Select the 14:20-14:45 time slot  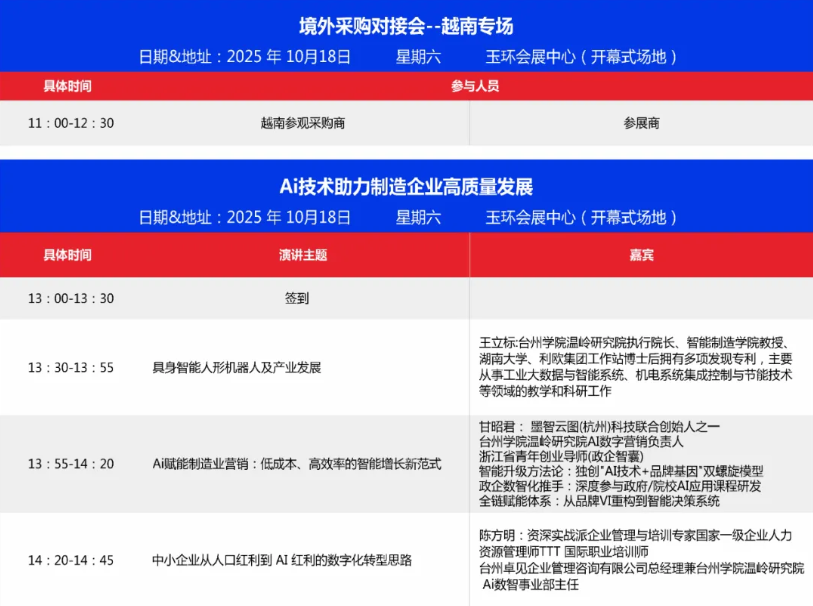pyautogui.click(x=71, y=560)
